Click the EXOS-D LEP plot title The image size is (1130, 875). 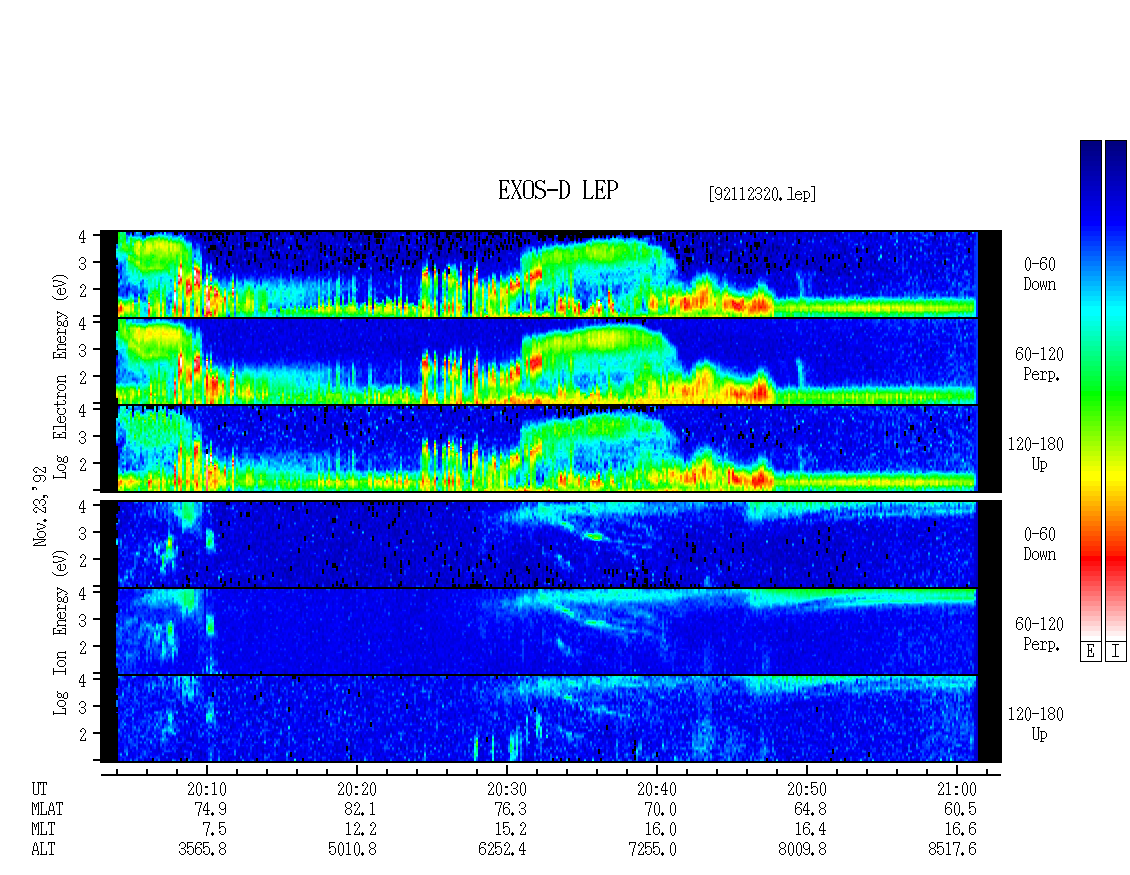click(558, 190)
